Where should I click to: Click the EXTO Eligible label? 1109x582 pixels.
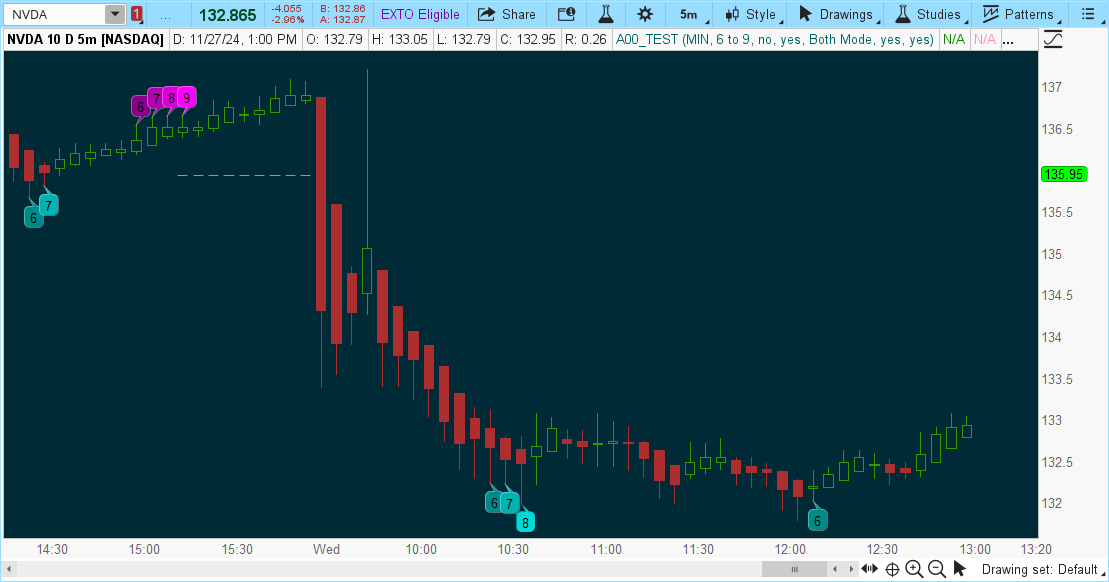pos(420,14)
